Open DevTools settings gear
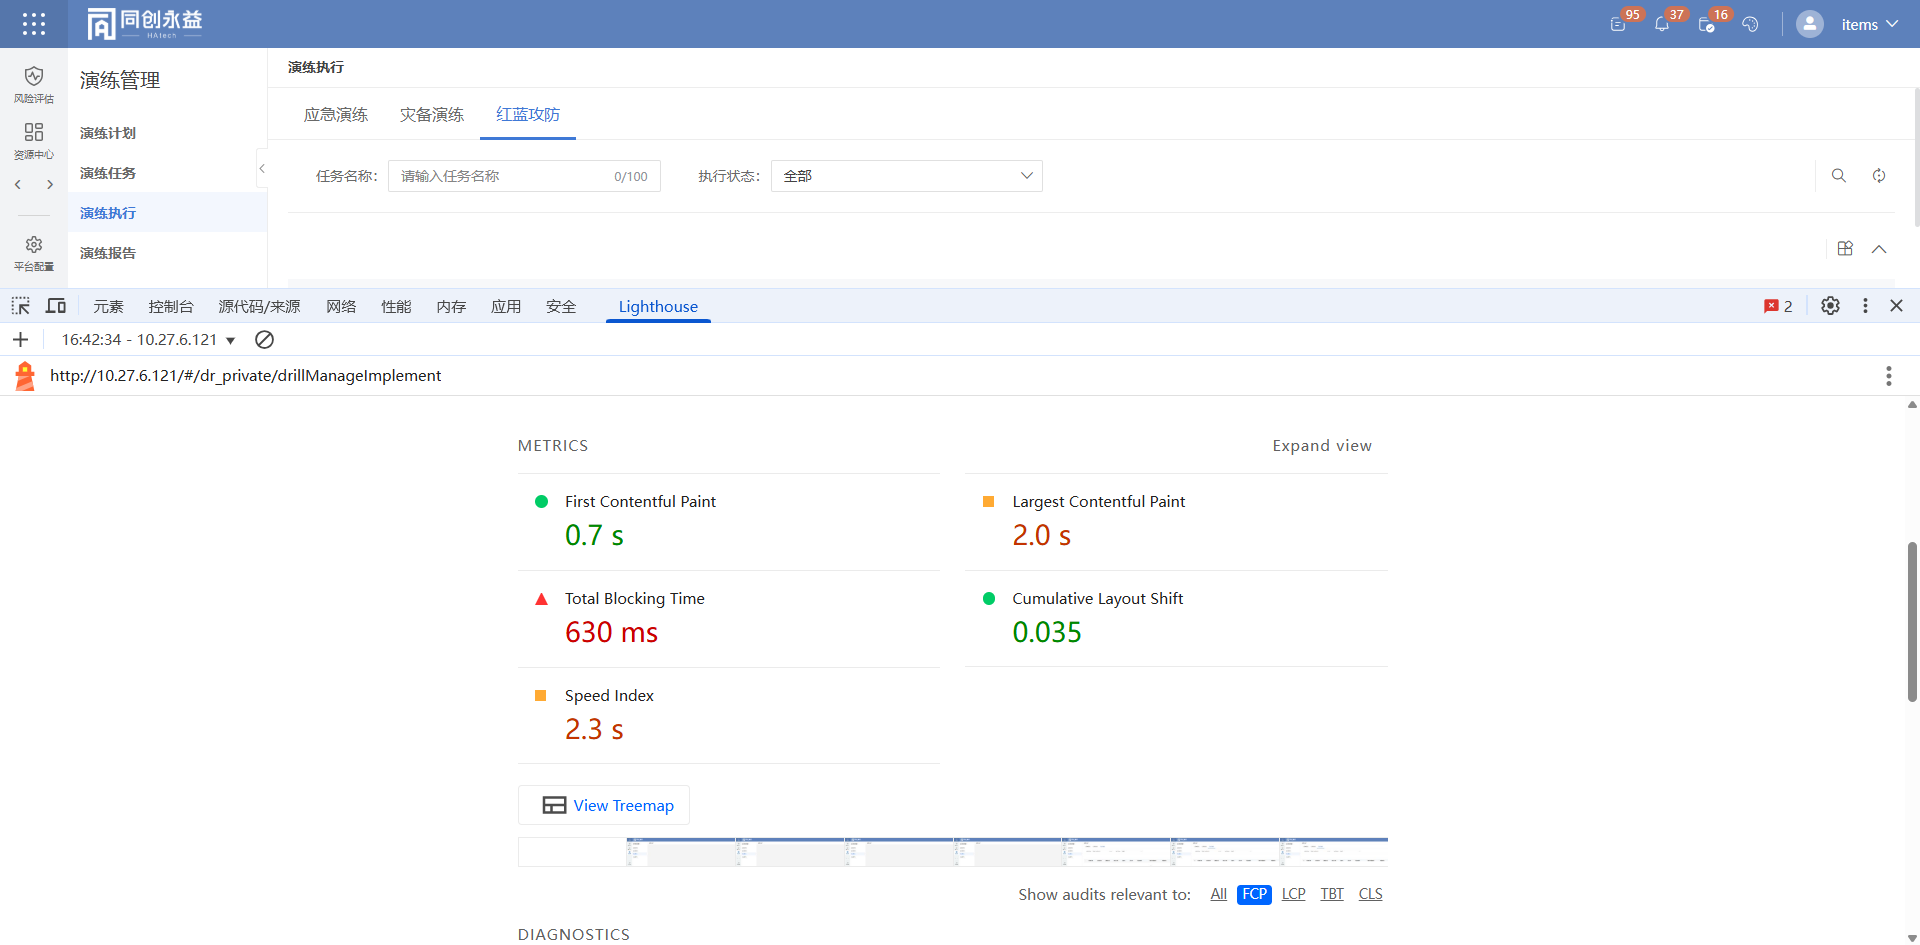 tap(1830, 306)
